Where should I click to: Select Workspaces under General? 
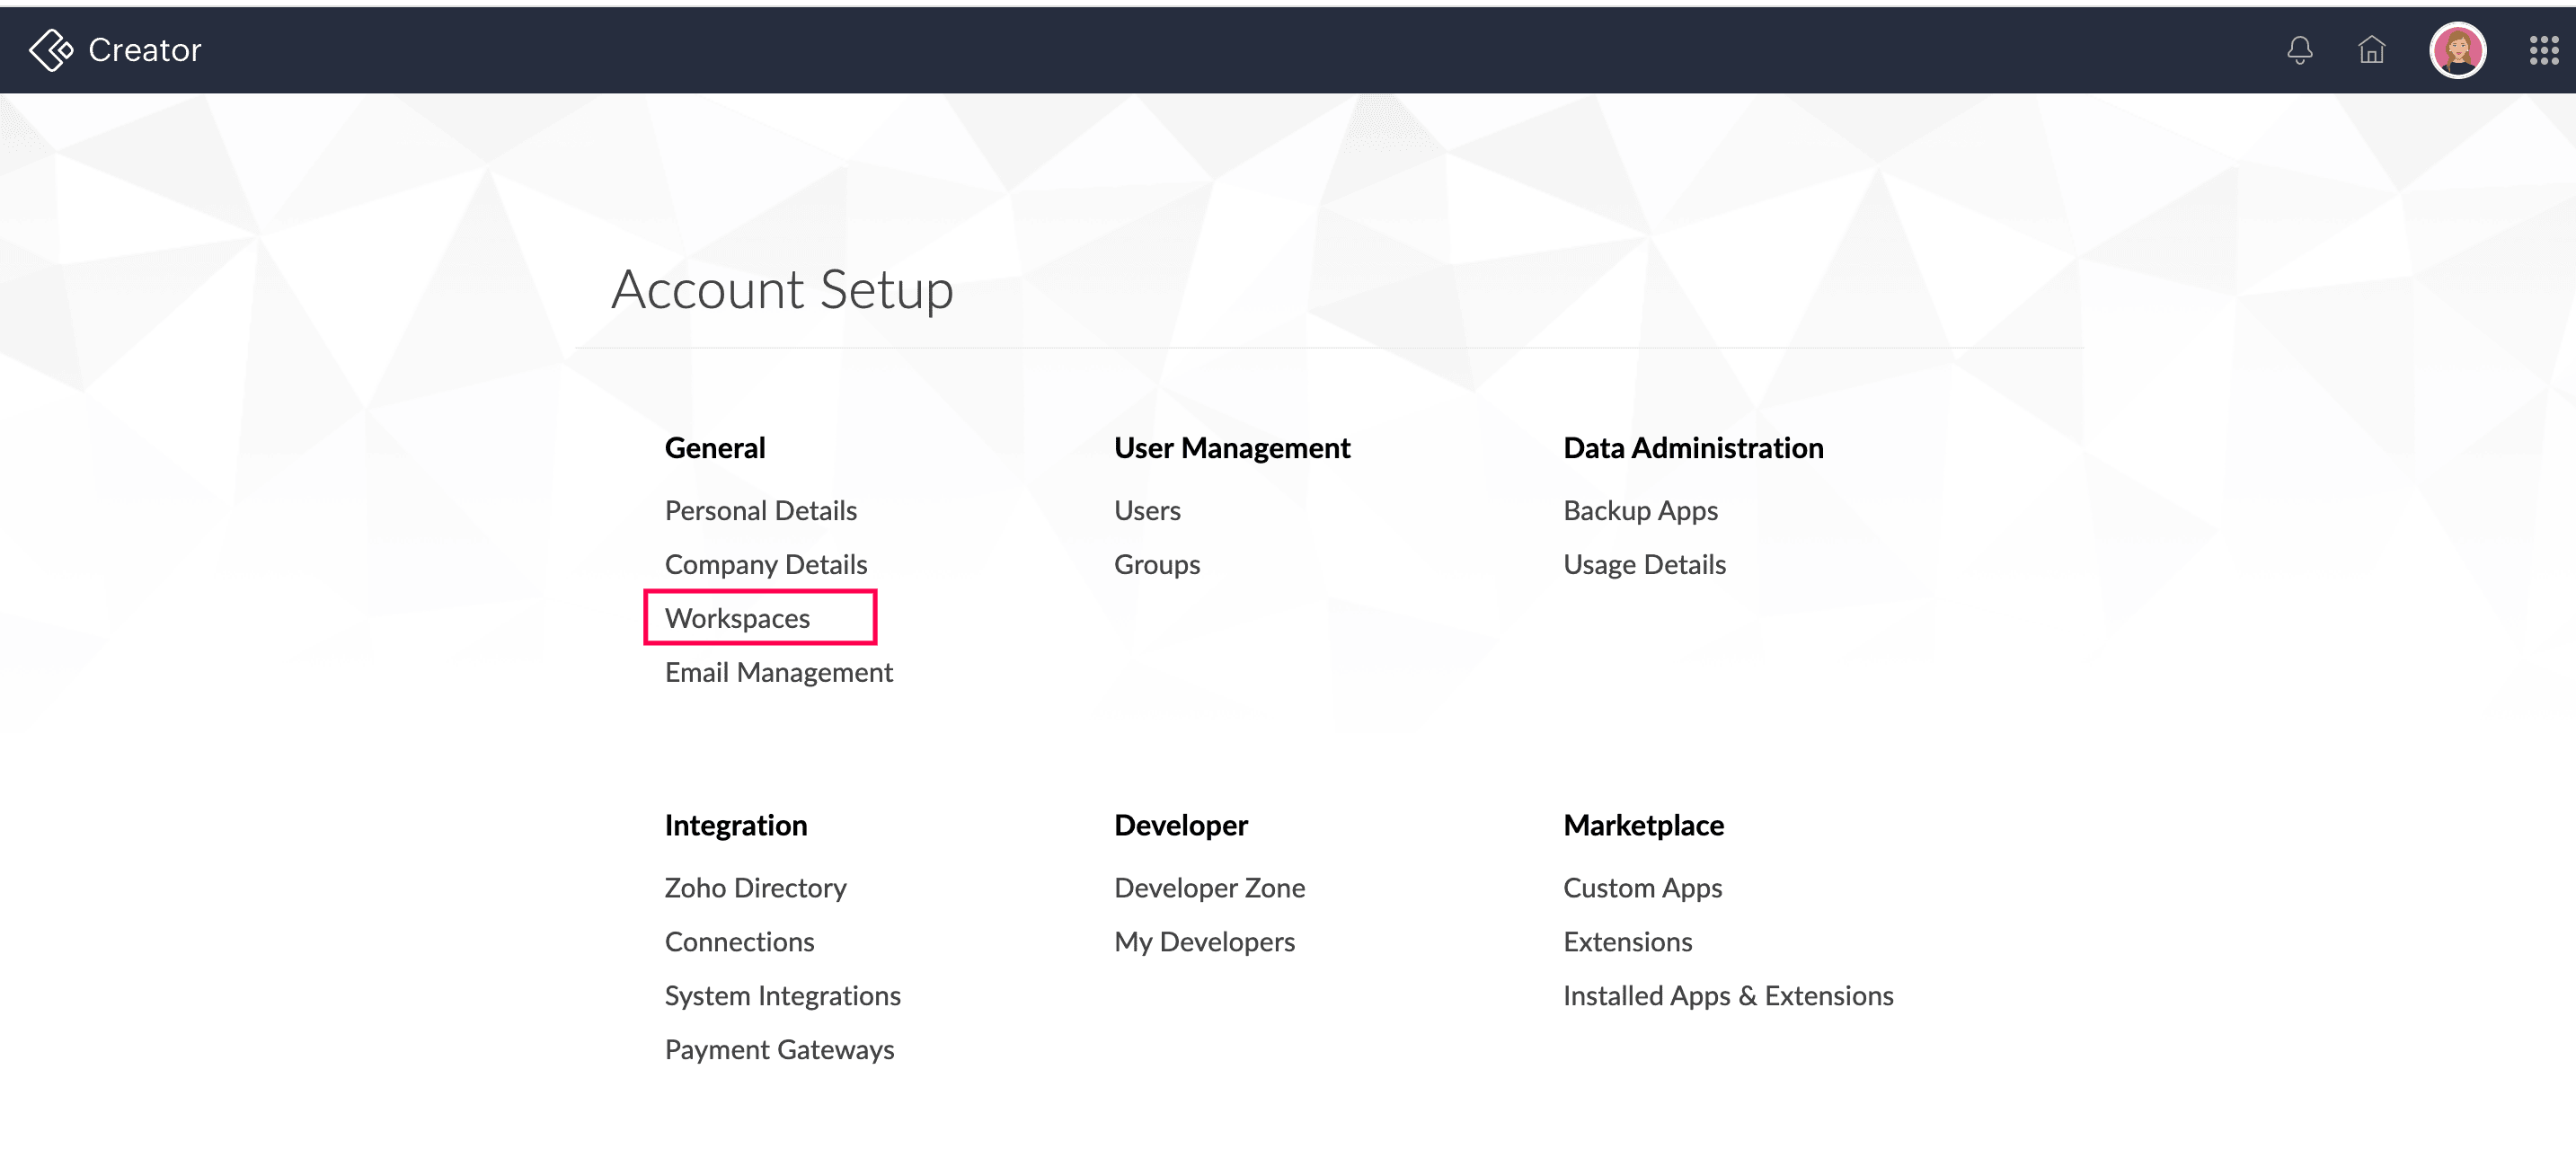737,618
